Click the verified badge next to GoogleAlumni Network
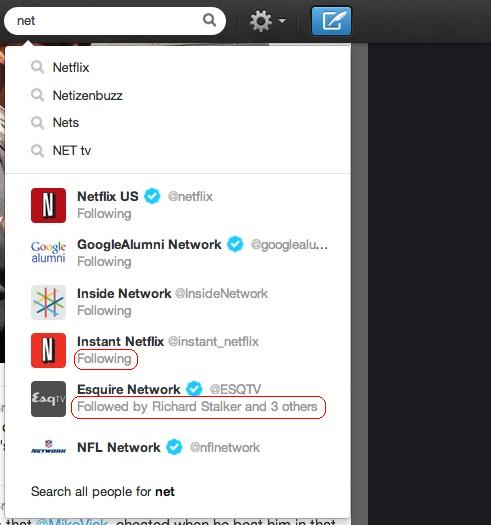The image size is (491, 525). [x=235, y=244]
